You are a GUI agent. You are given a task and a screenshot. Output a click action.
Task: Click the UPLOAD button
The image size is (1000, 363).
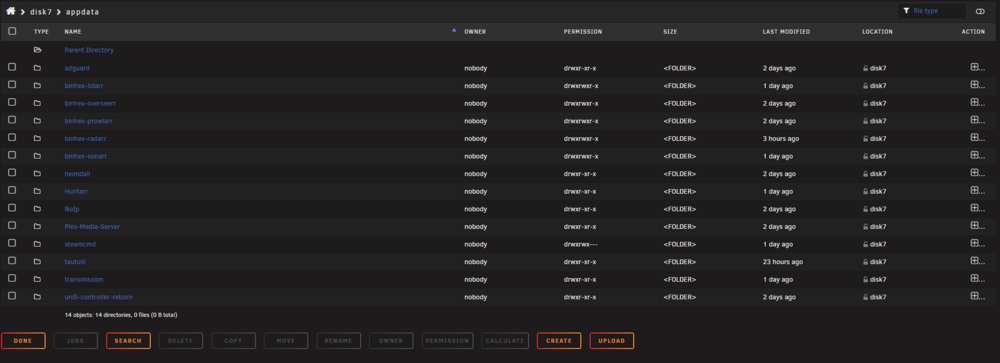(x=612, y=341)
